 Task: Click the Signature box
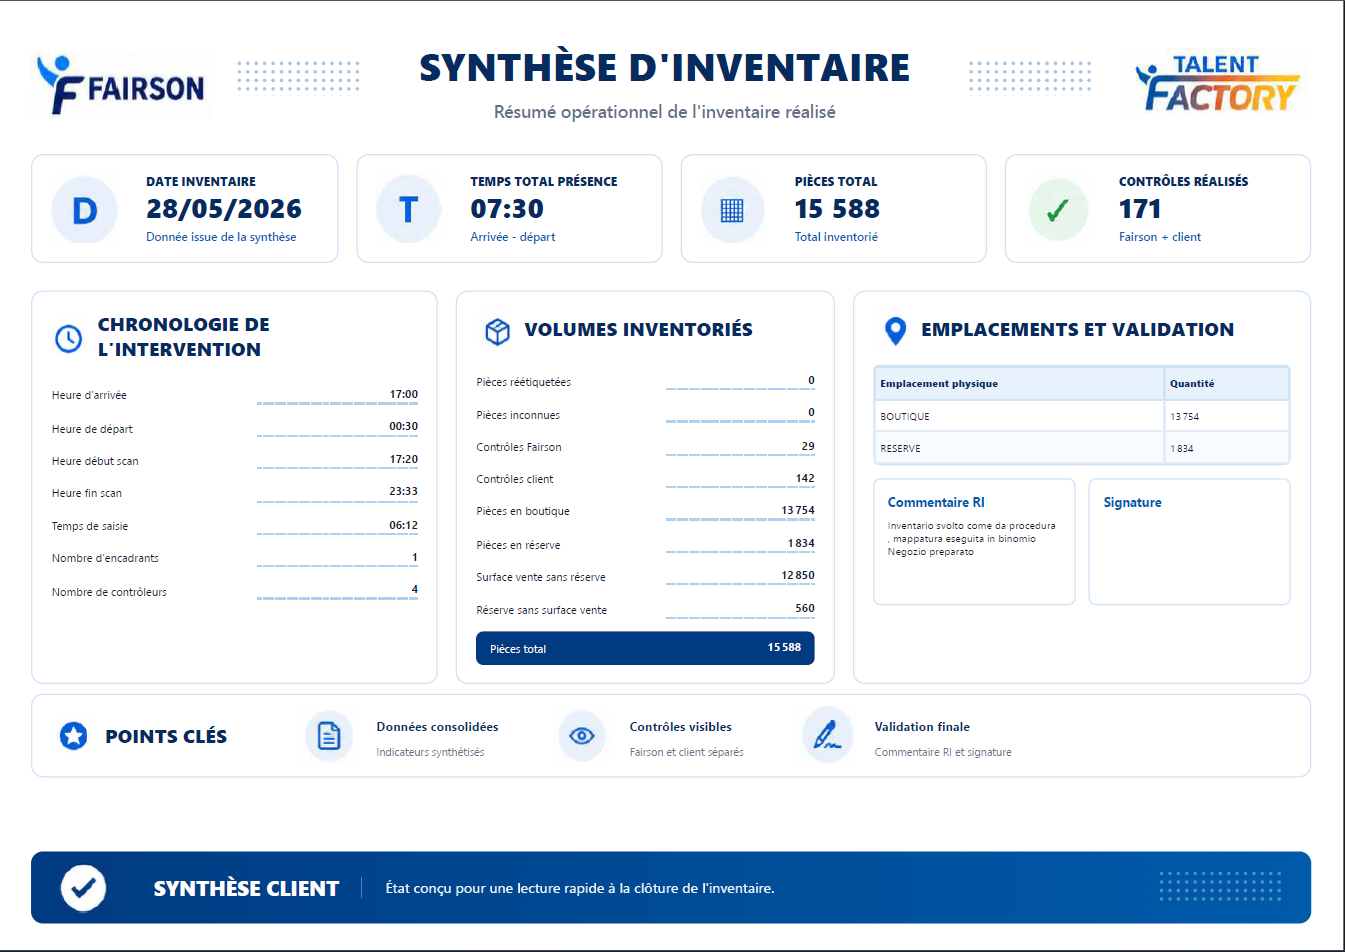tap(1189, 541)
